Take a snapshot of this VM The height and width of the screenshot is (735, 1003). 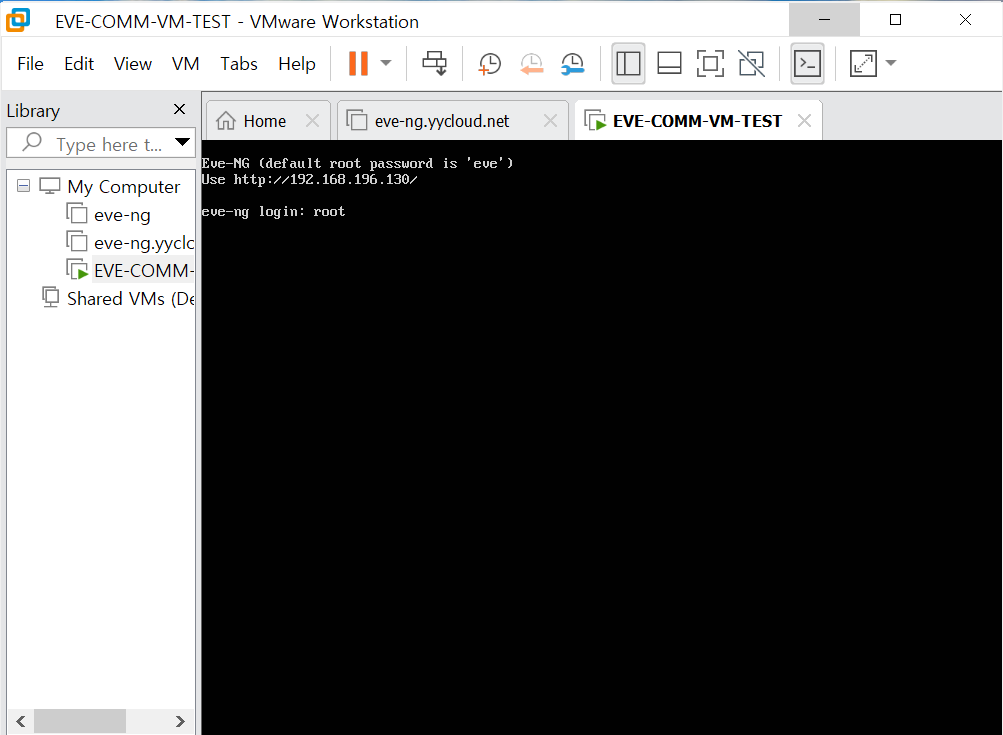[489, 63]
